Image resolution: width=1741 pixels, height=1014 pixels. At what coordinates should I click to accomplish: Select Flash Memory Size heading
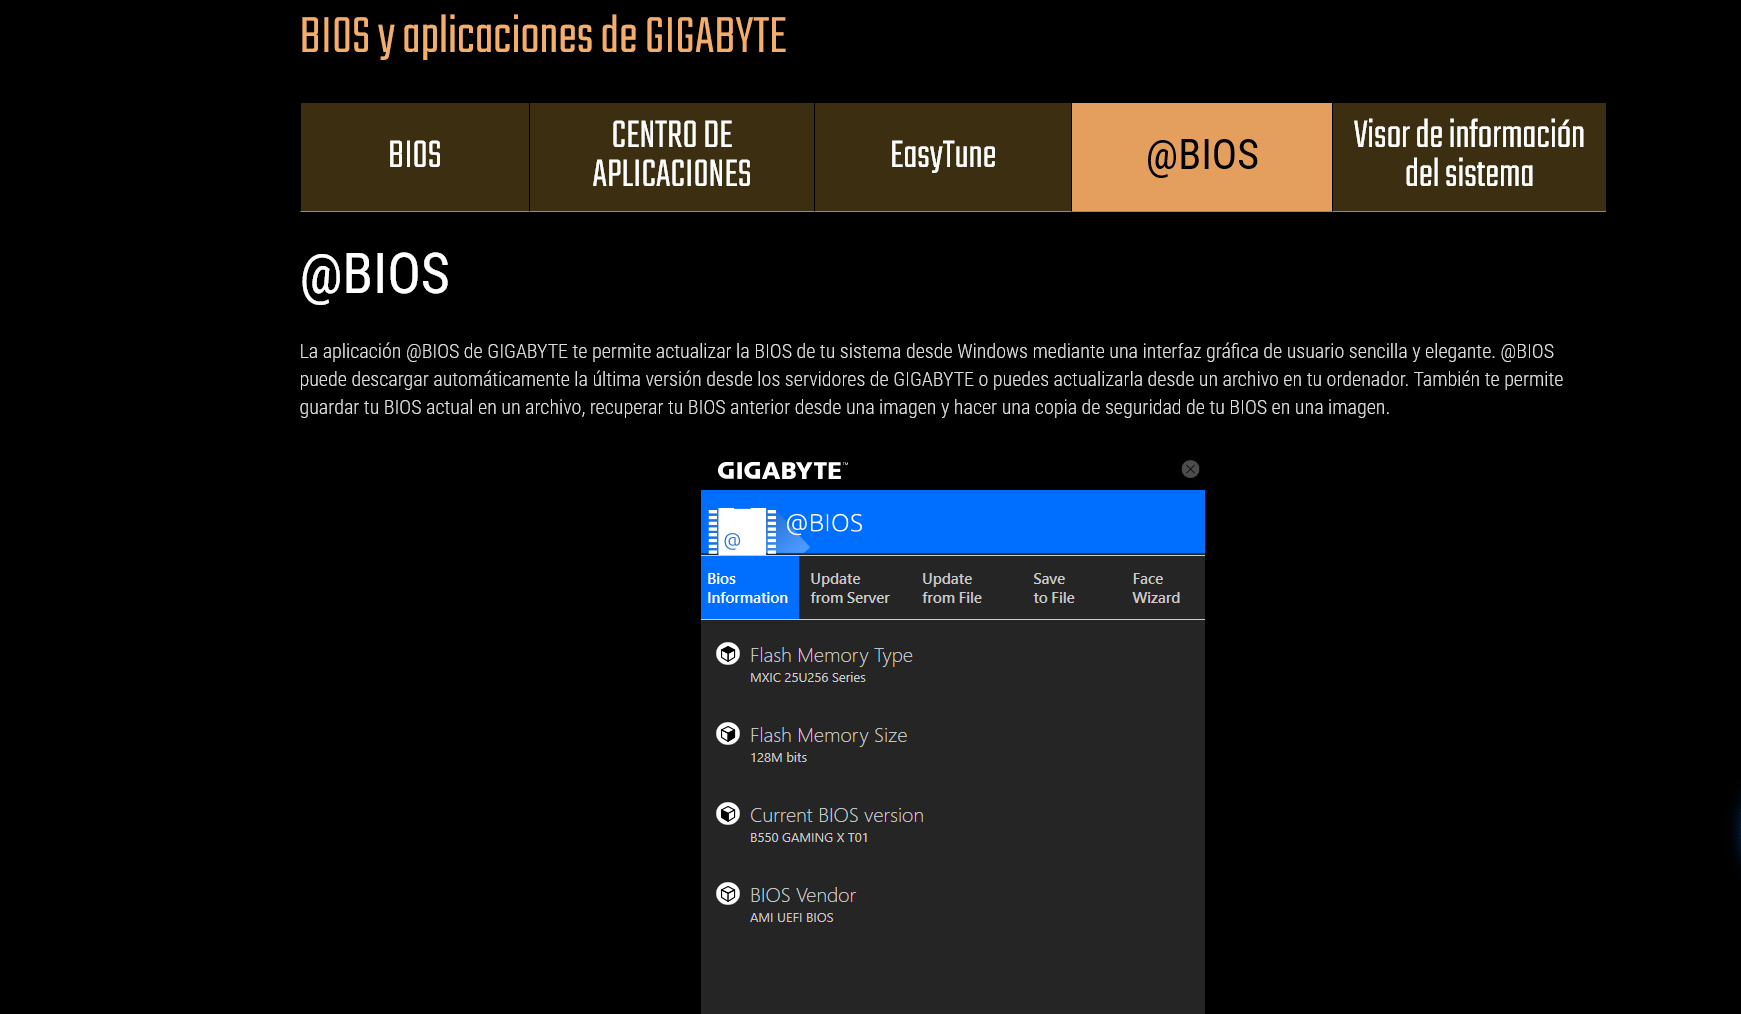click(x=829, y=735)
